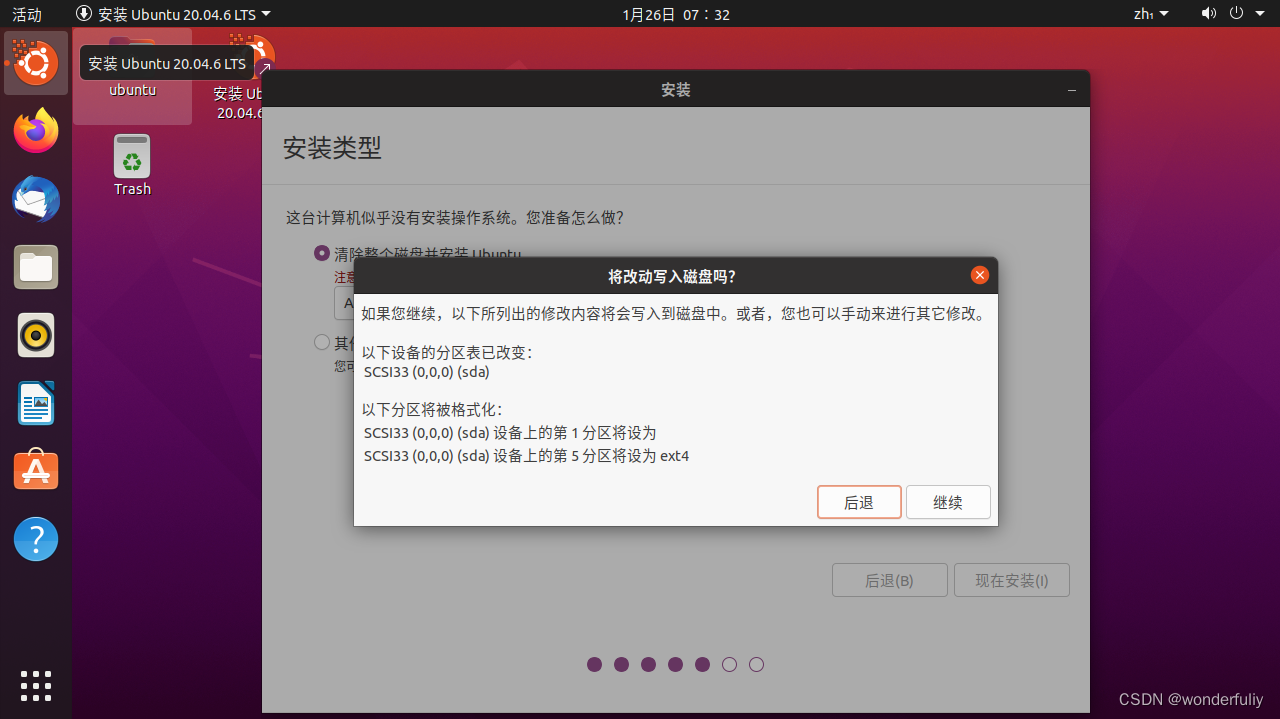Close the write changes dialog with X
This screenshot has height=719, width=1280.
[980, 275]
